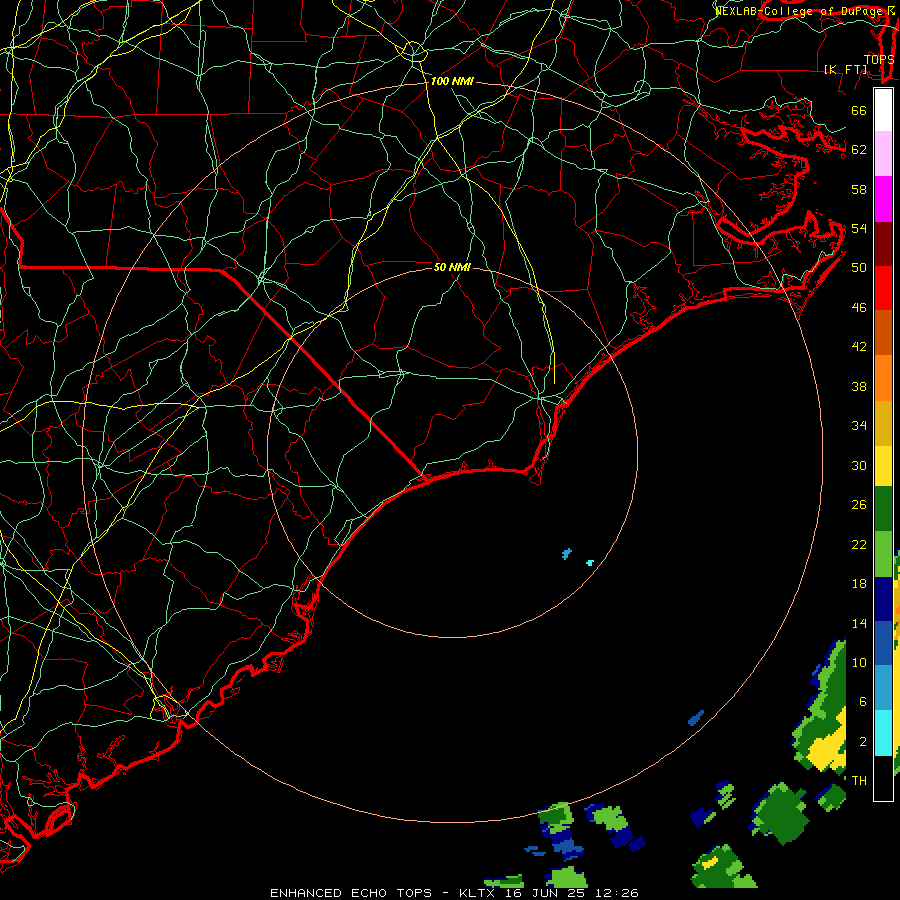Click the white 66 kft color swatch
Image resolution: width=900 pixels, height=900 pixels.
point(883,110)
